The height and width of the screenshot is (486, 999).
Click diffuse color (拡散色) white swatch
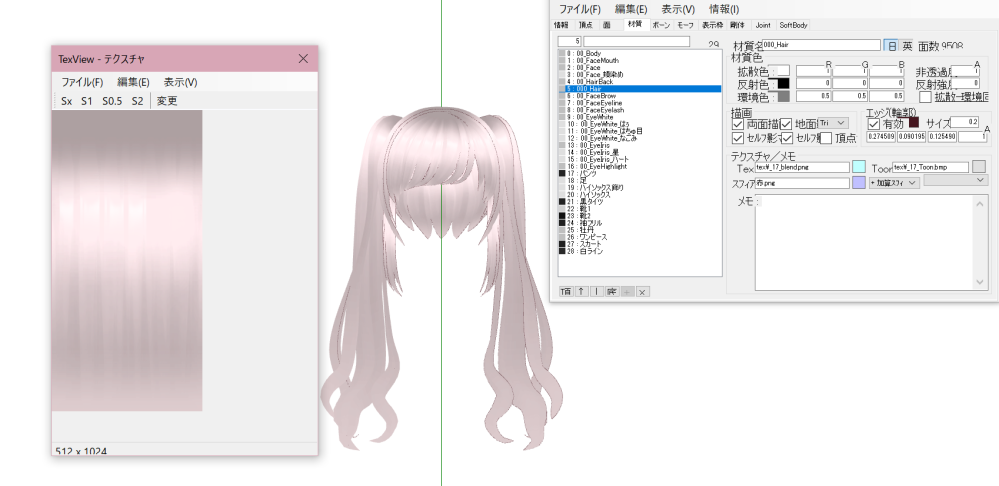(783, 70)
